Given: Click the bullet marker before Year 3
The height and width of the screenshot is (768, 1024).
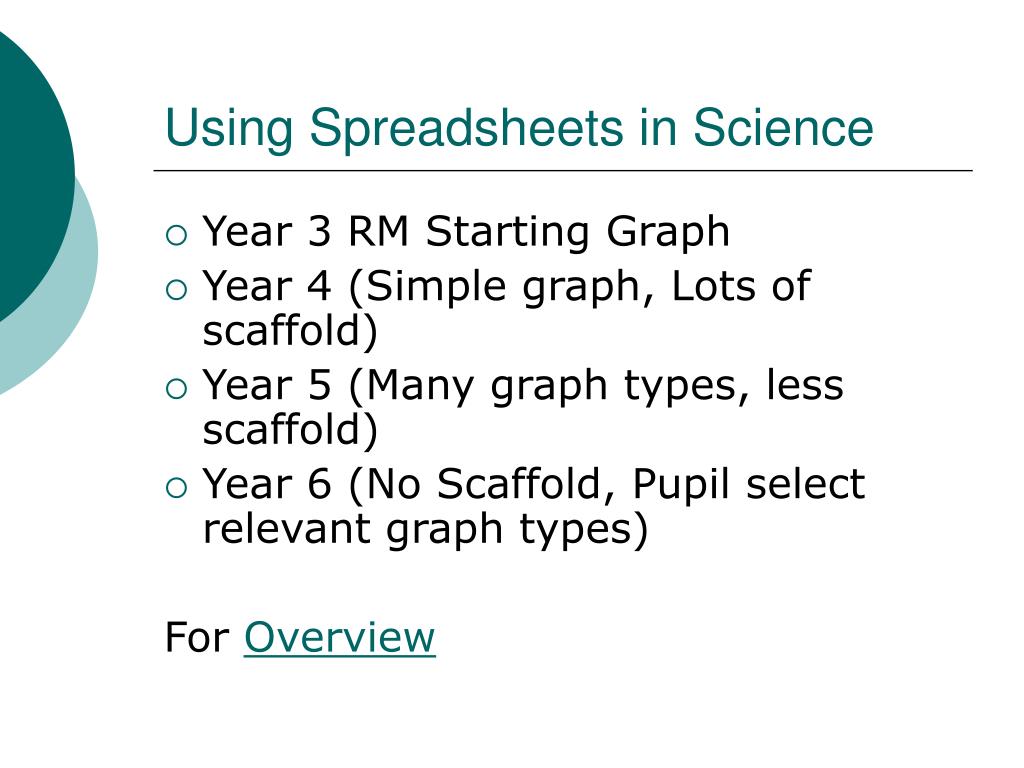Looking at the screenshot, I should (176, 235).
